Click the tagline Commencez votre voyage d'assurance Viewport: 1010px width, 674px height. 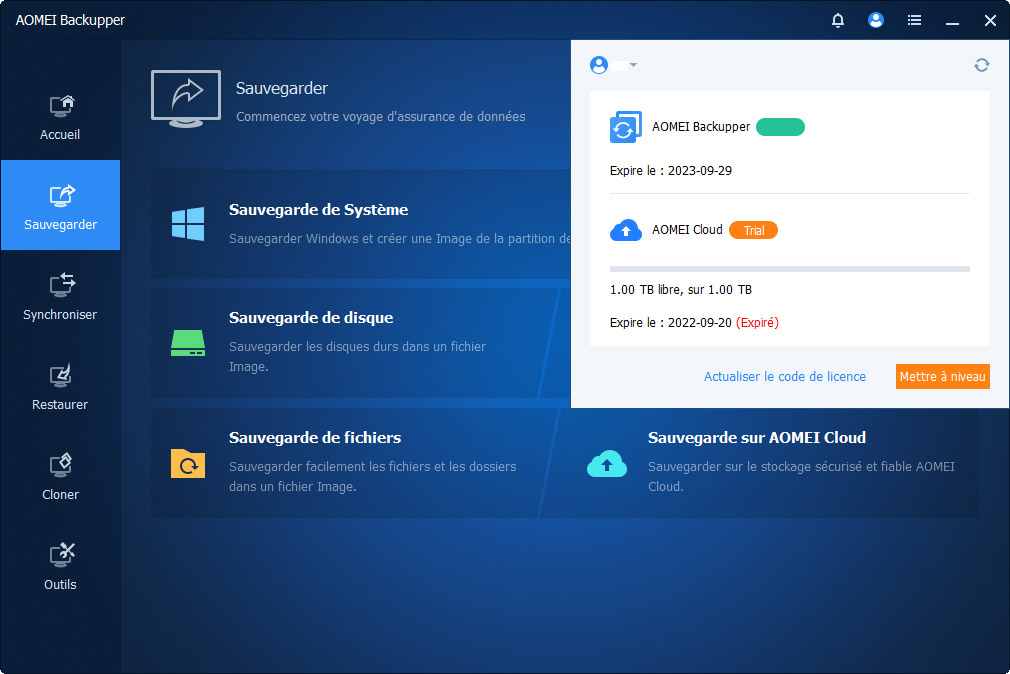click(381, 117)
